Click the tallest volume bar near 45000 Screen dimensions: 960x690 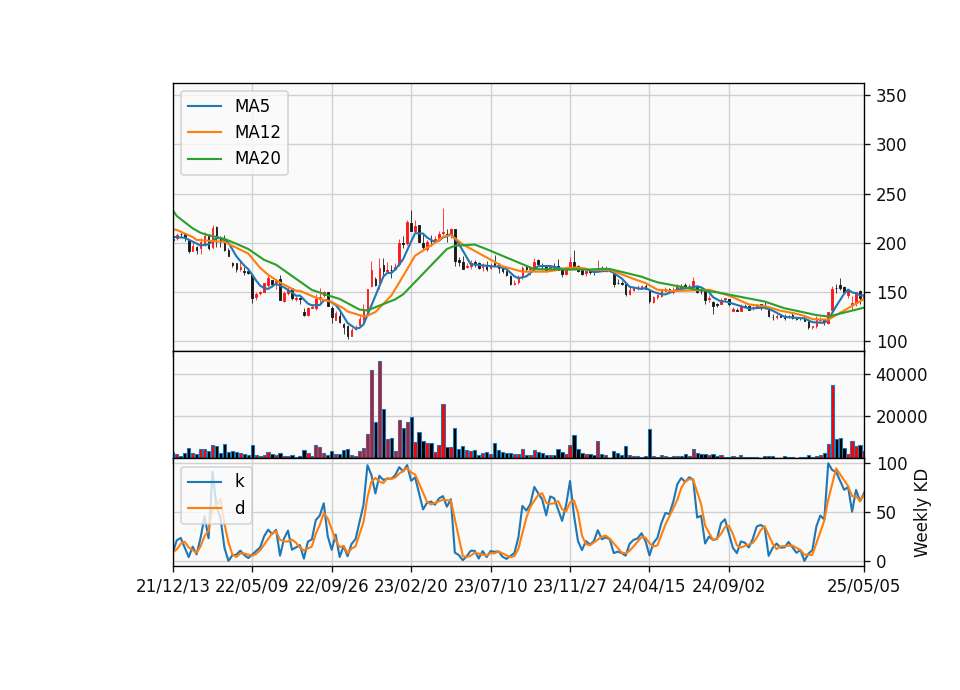pyautogui.click(x=380, y=410)
